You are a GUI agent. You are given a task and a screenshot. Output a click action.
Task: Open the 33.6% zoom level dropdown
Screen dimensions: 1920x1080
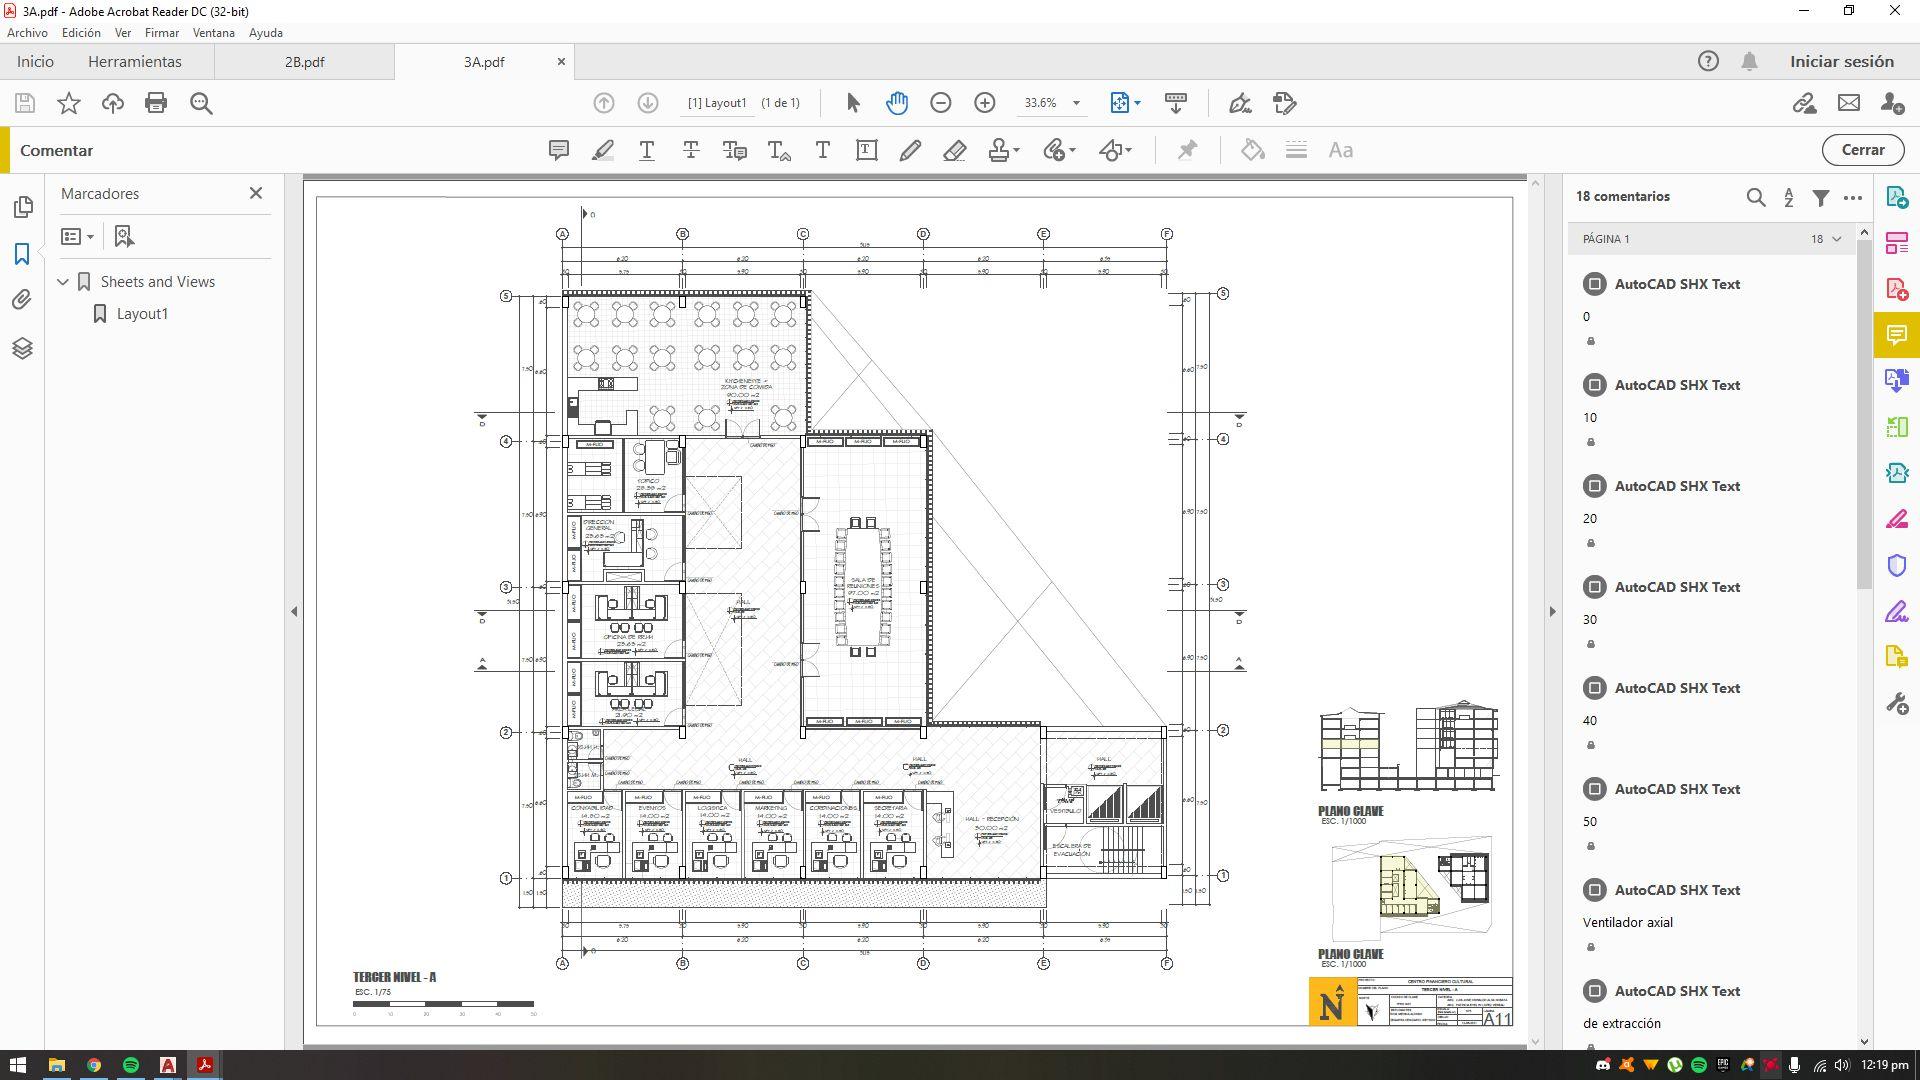(x=1076, y=103)
